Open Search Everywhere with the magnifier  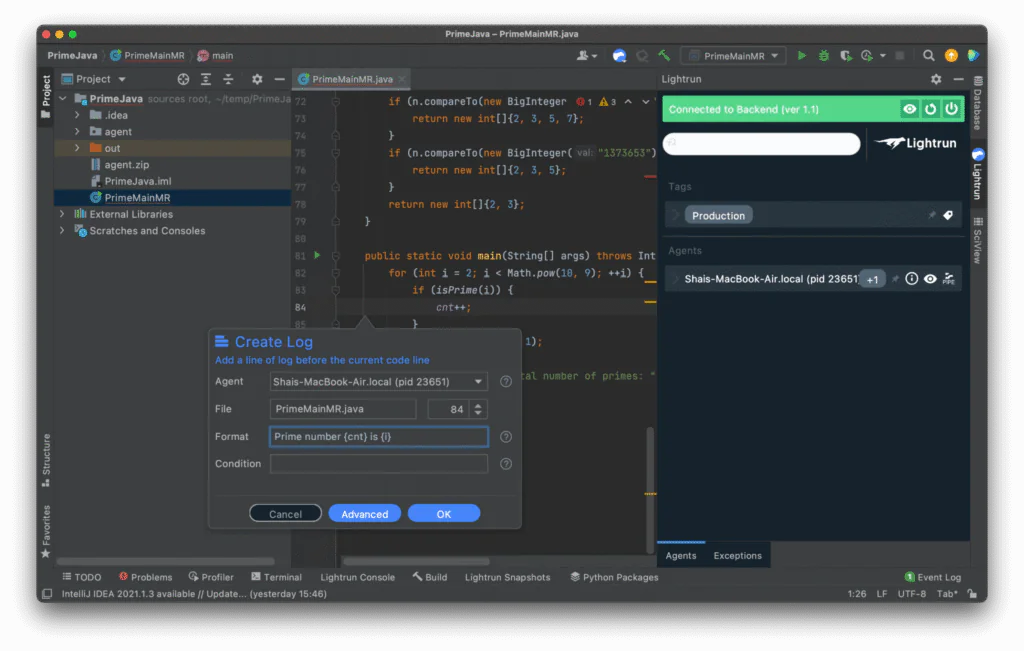point(928,55)
